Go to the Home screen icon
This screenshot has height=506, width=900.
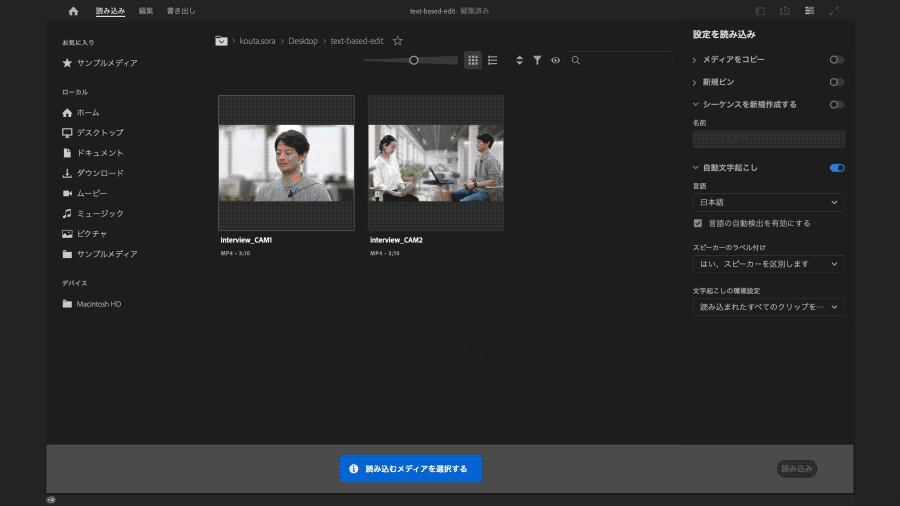click(x=73, y=11)
